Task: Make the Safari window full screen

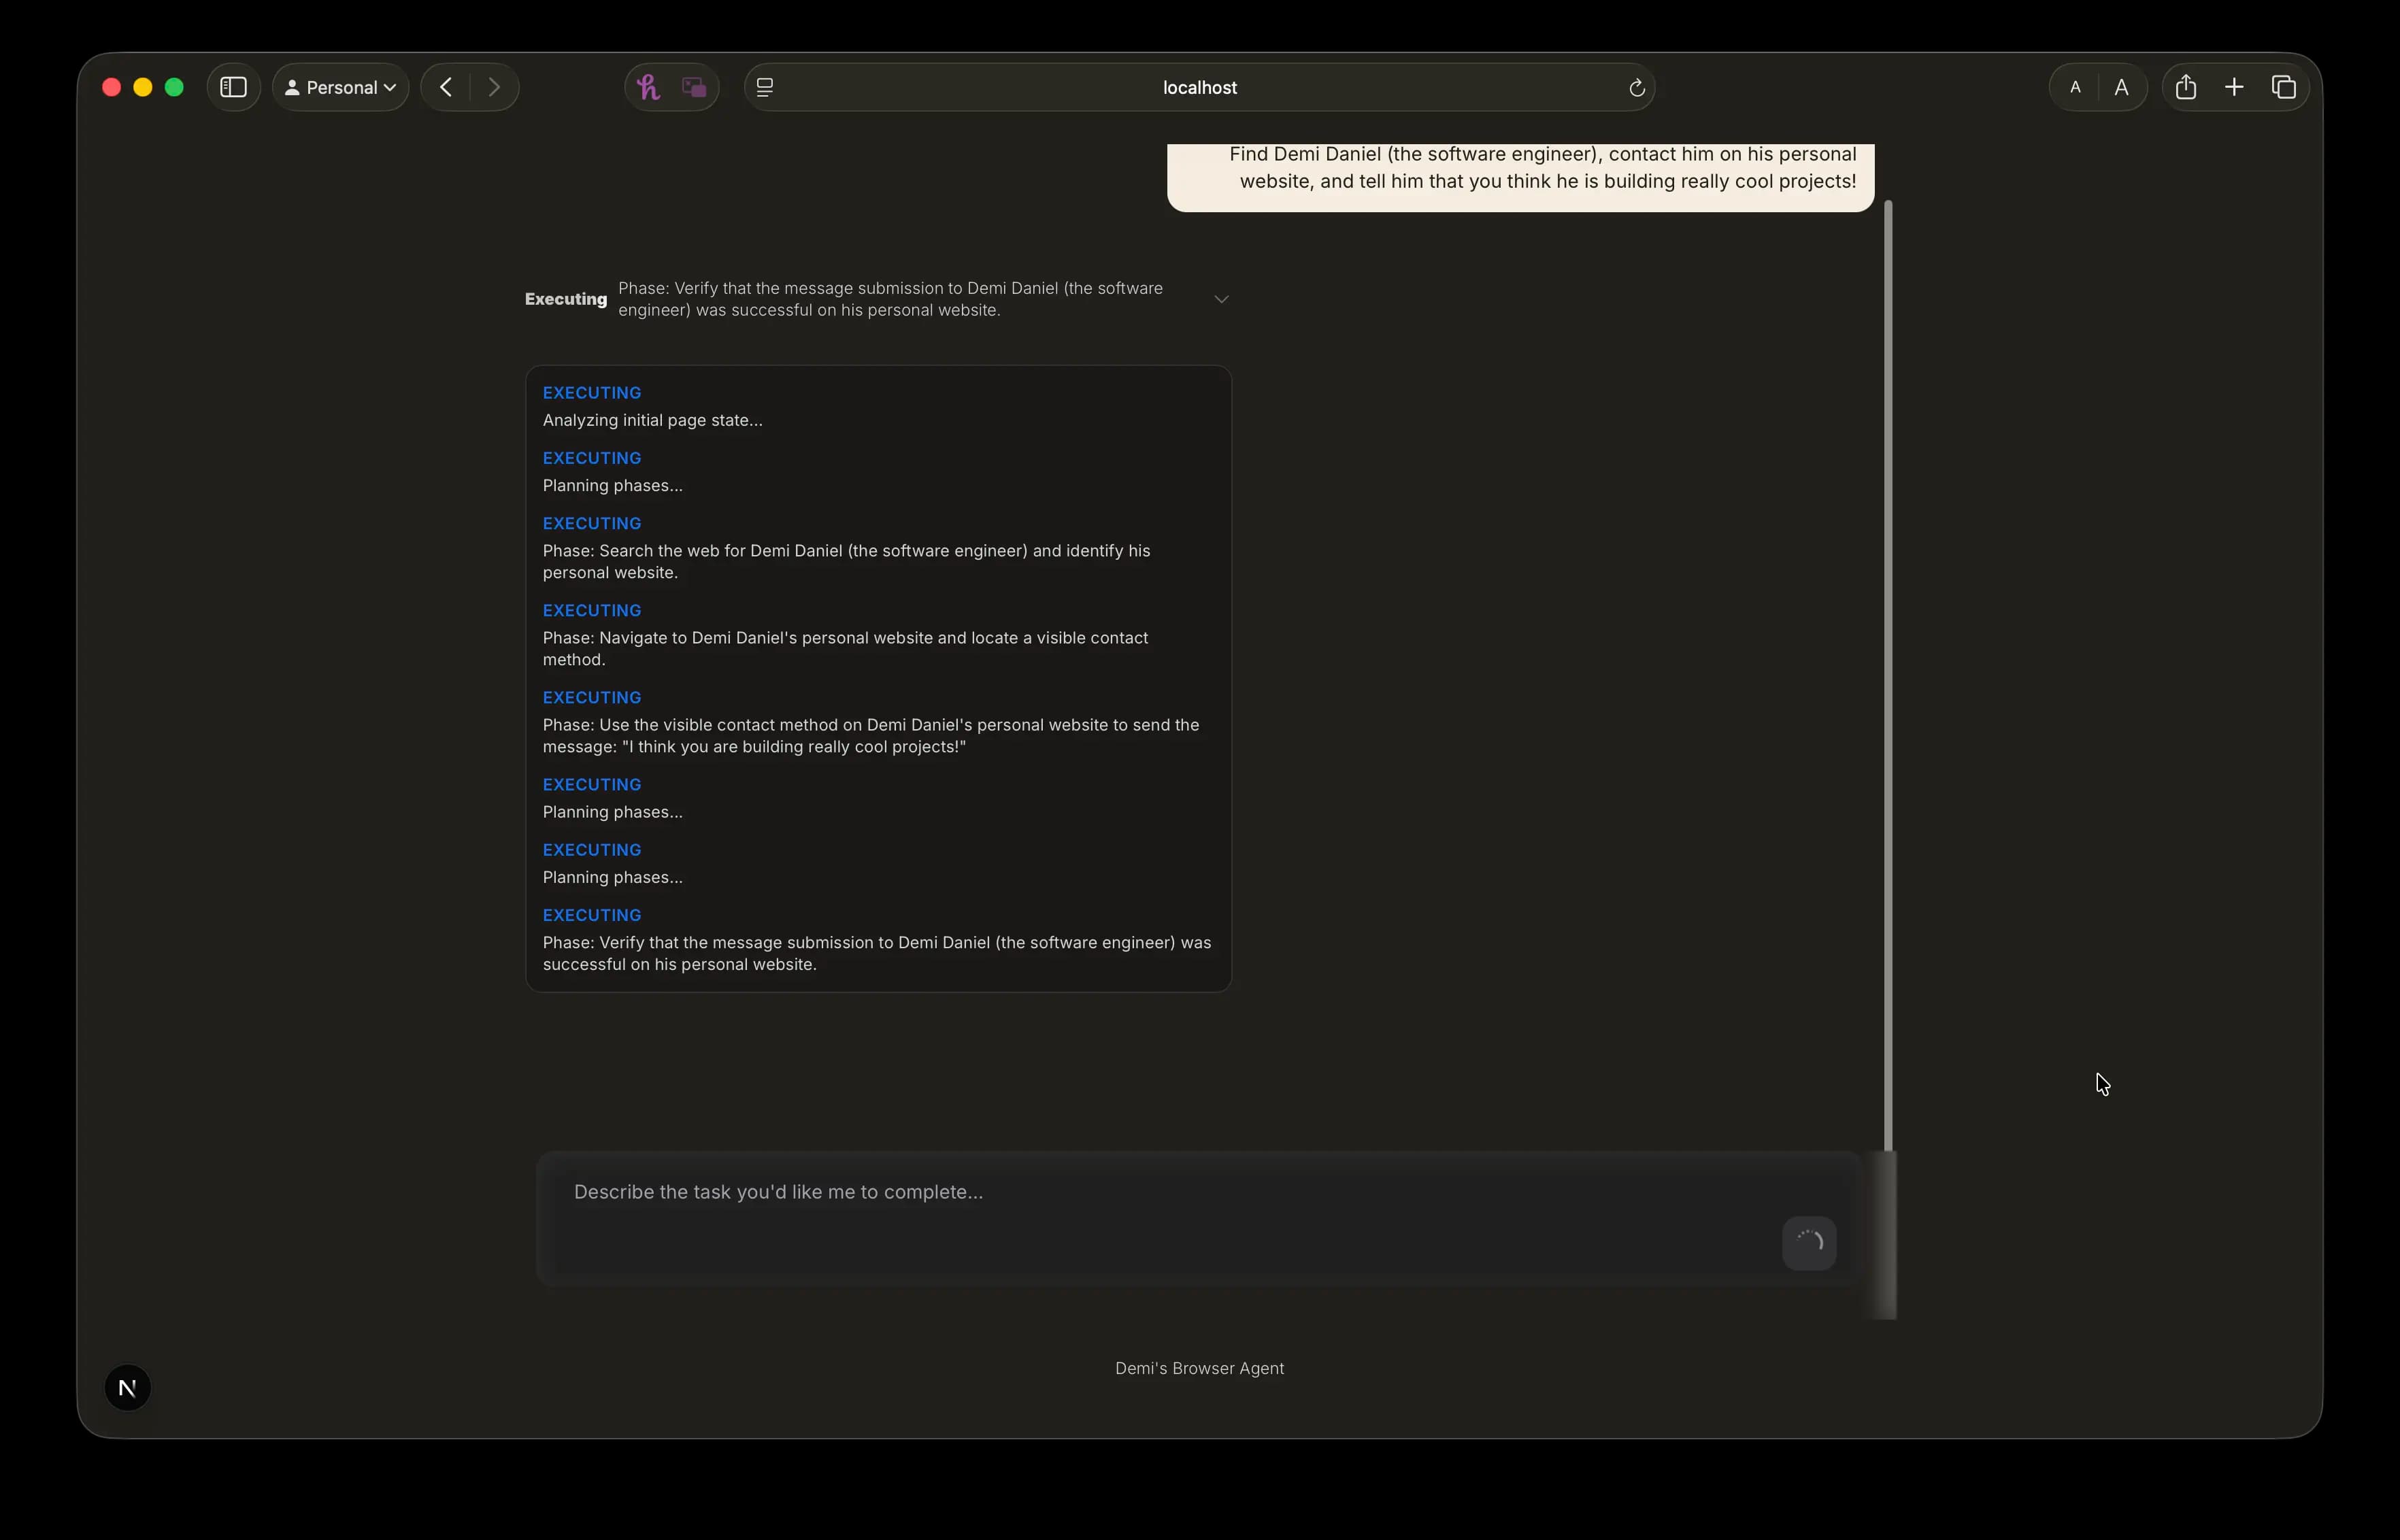Action: (174, 87)
